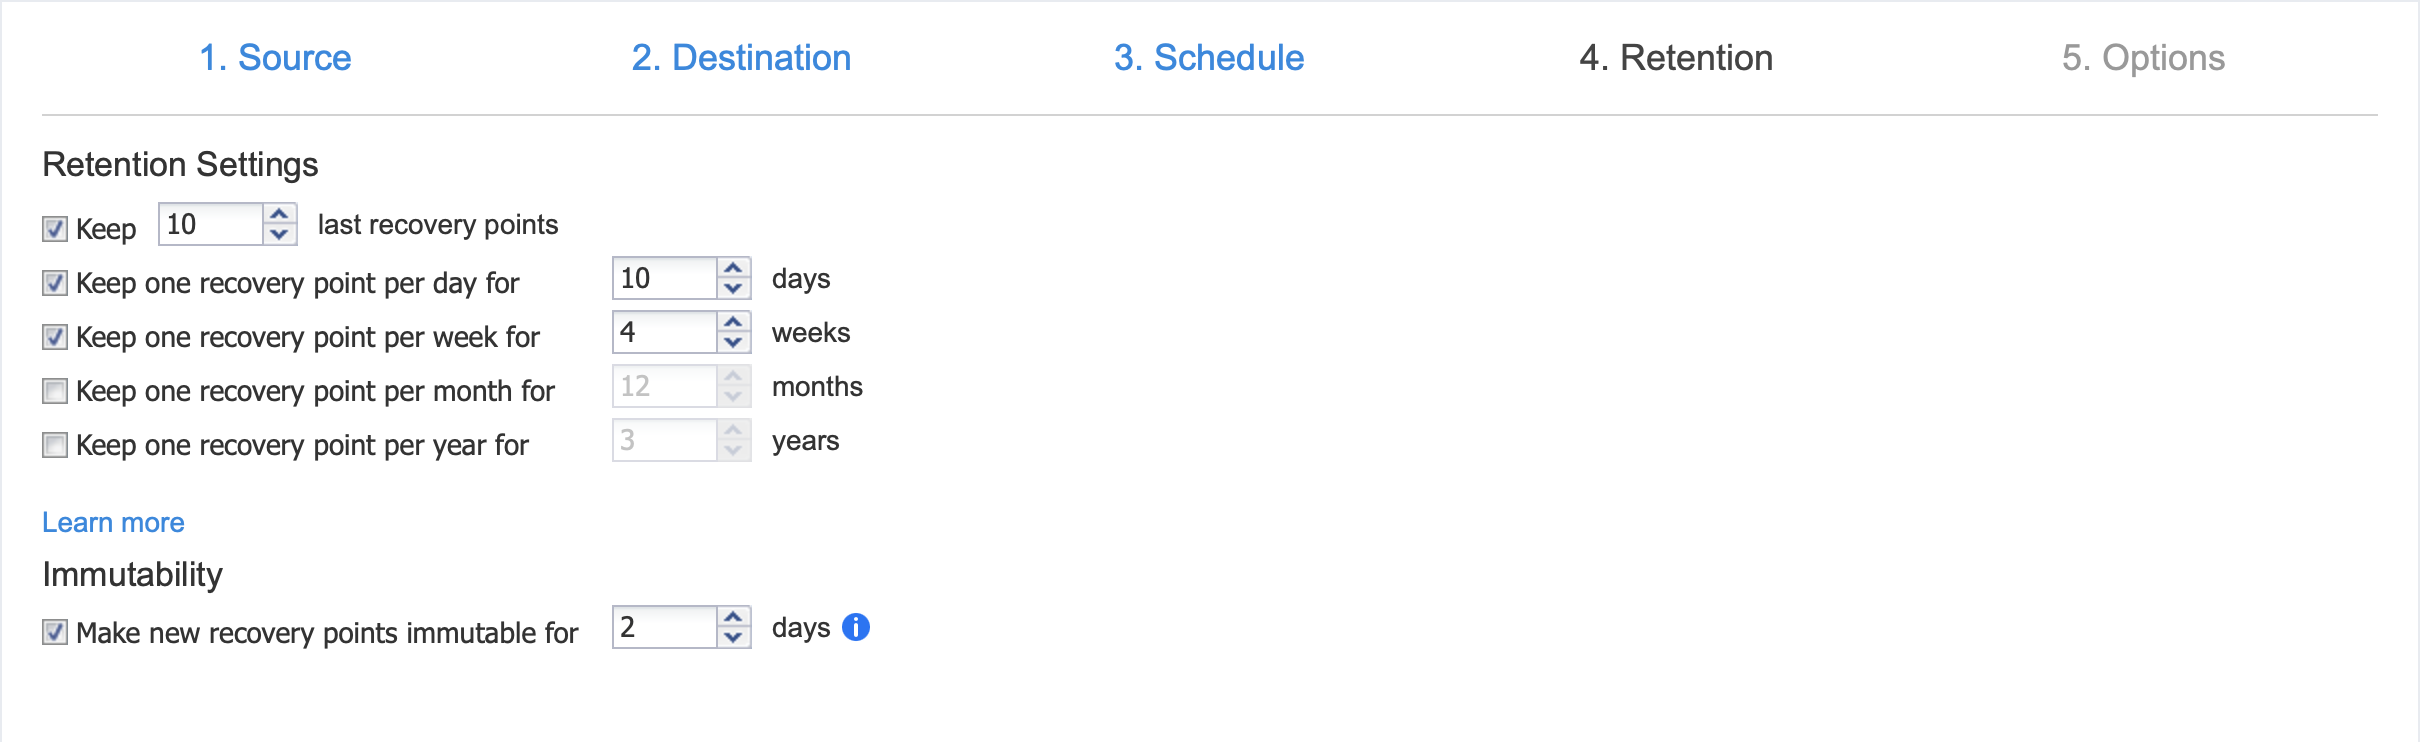Click the weeks number input field
This screenshot has width=2420, height=742.
coord(664,332)
